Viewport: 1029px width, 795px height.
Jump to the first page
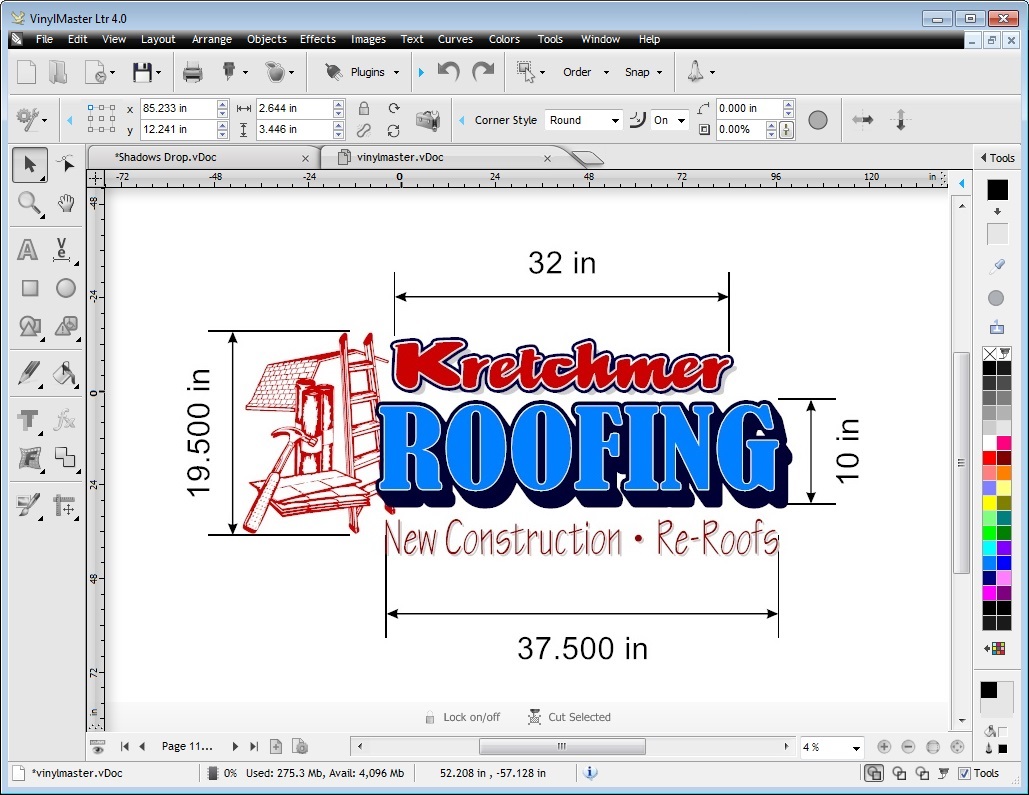click(x=125, y=746)
